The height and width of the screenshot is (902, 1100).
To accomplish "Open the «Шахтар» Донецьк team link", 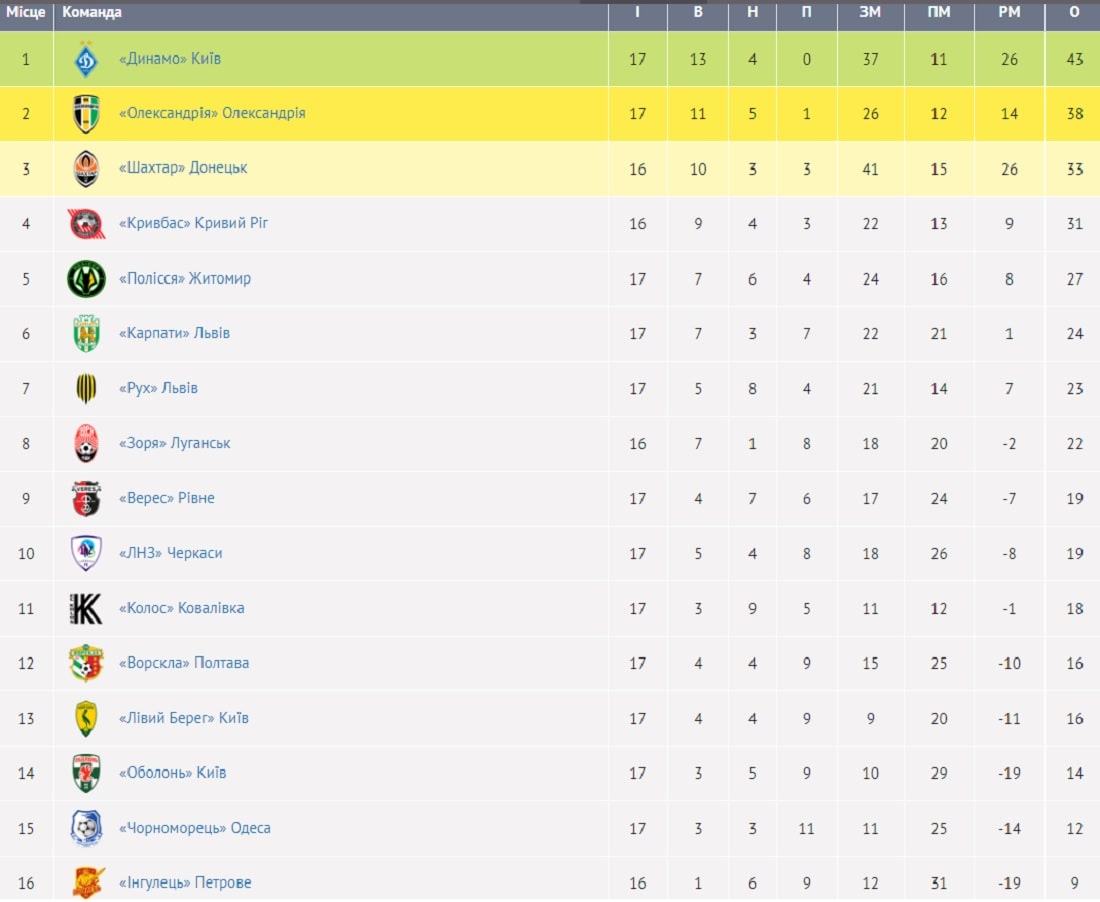I will [183, 168].
